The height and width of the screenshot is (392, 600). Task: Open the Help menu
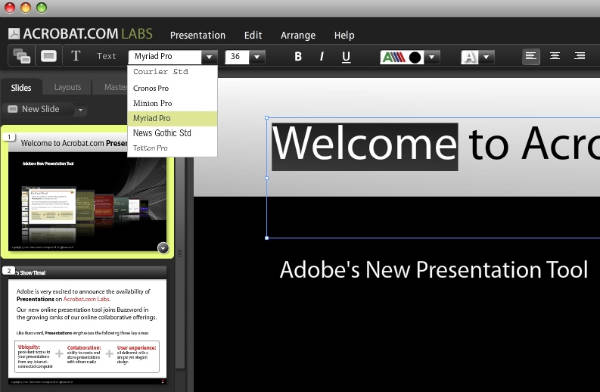pos(344,36)
